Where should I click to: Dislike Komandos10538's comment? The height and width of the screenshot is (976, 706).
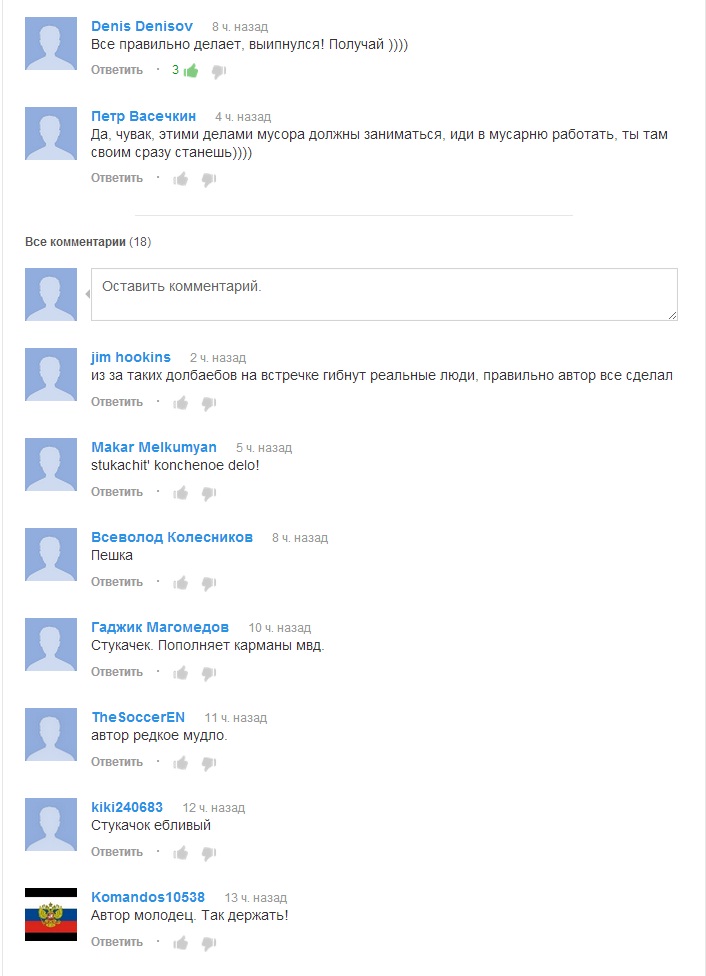pyautogui.click(x=209, y=944)
